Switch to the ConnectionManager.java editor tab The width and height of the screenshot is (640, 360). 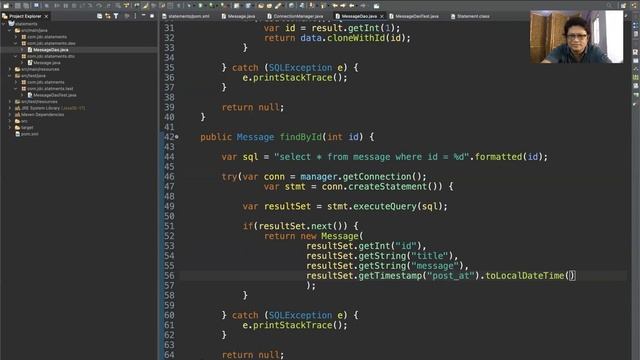coord(295,16)
